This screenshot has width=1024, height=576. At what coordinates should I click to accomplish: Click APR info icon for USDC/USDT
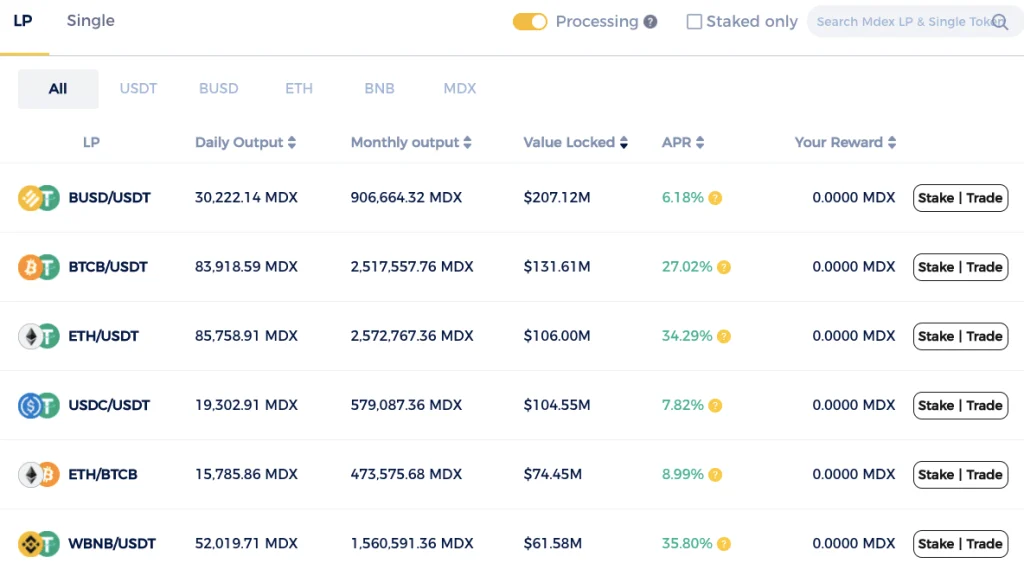(x=715, y=406)
